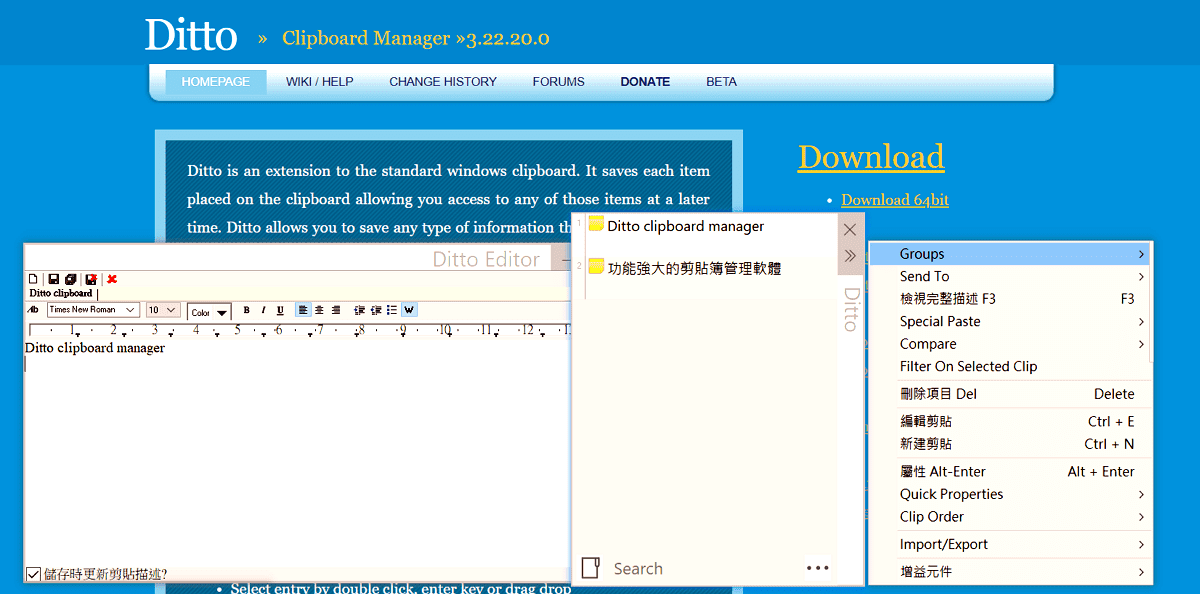The height and width of the screenshot is (594, 1200).
Task: Toggle the word wrap W button
Action: pyautogui.click(x=409, y=310)
